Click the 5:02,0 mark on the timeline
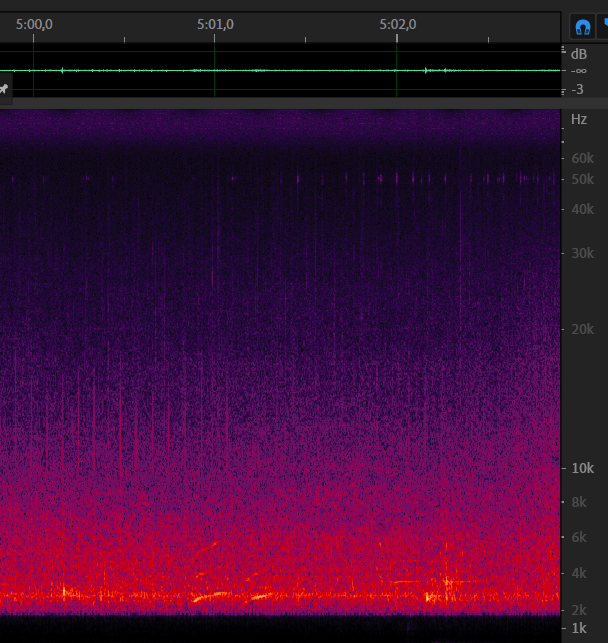Viewport: 608px width, 643px height. tap(397, 25)
